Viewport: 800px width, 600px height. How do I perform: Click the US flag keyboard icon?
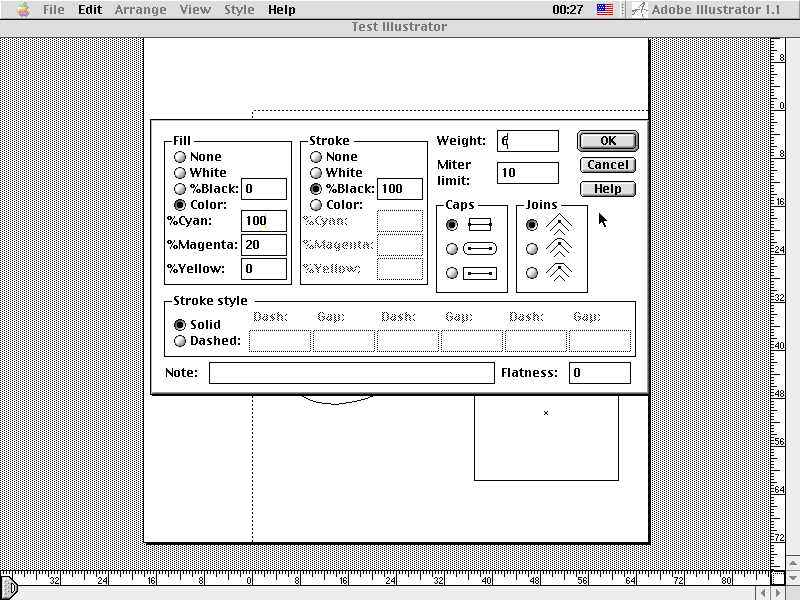[x=605, y=10]
